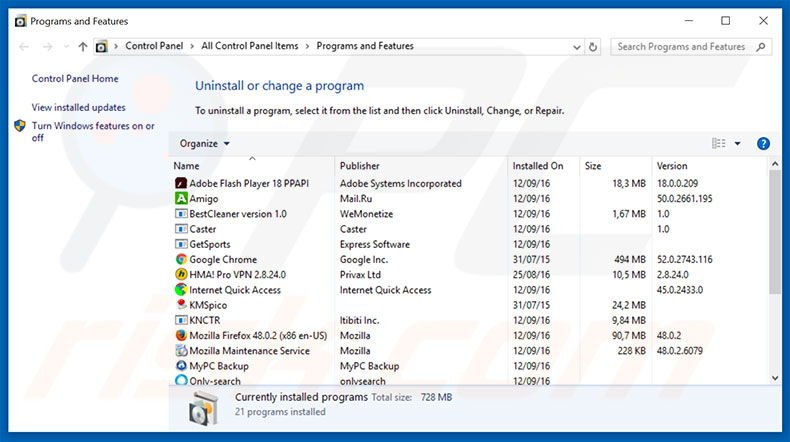Open the Control Panel Home link
790x442 pixels.
[x=75, y=79]
